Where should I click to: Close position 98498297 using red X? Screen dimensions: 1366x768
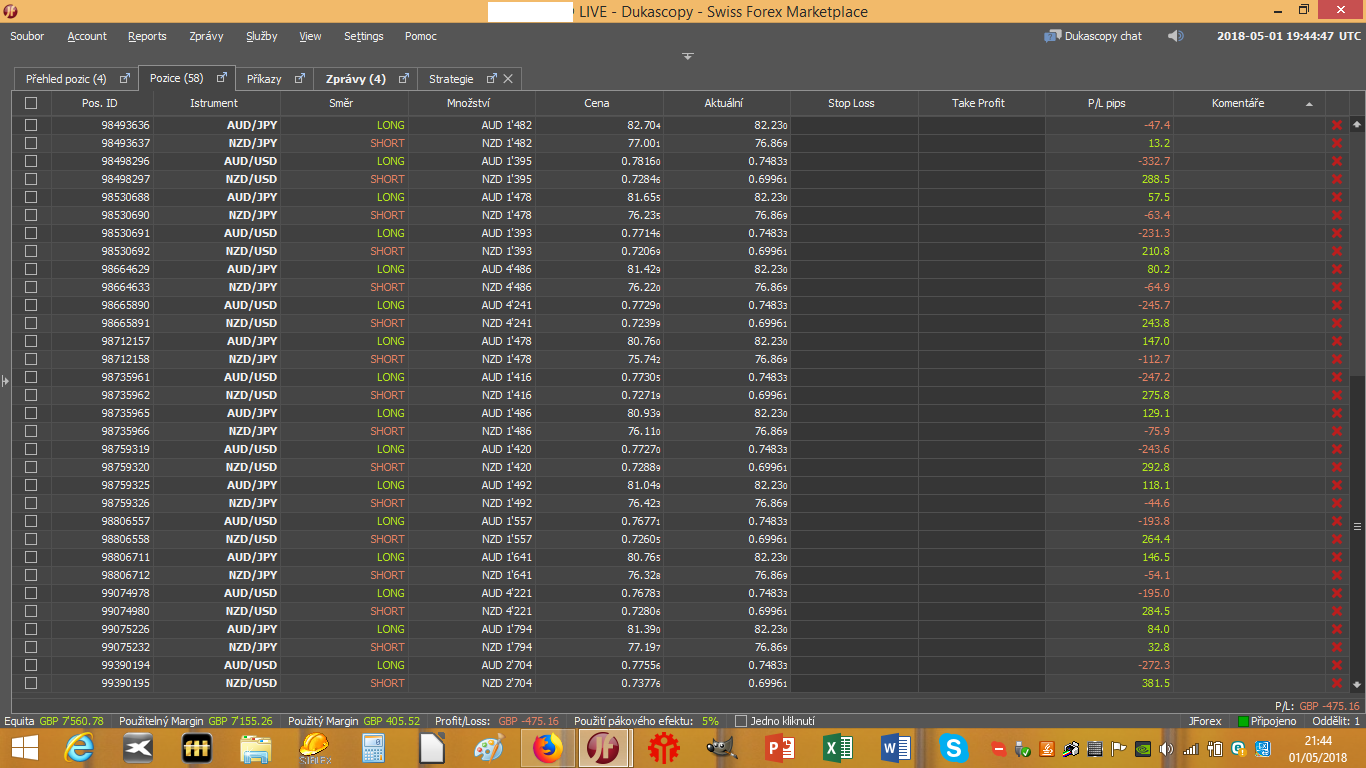pyautogui.click(x=1336, y=179)
